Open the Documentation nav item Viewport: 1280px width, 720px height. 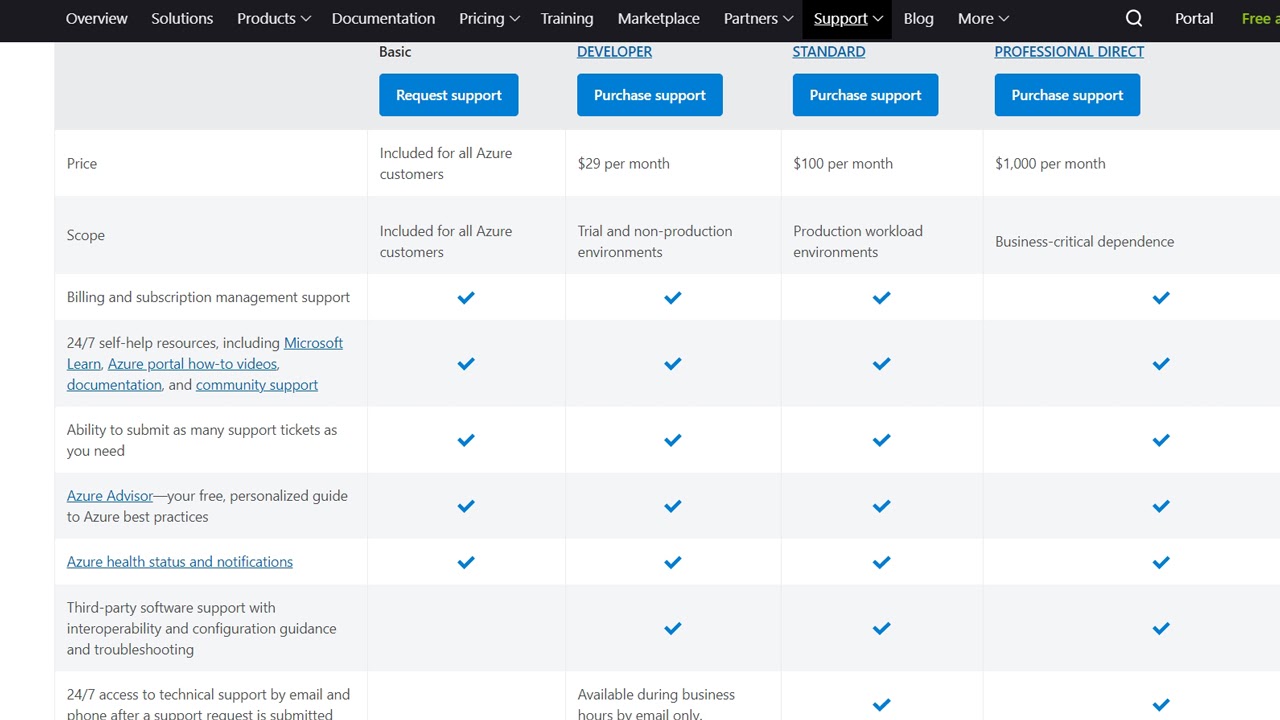tap(383, 18)
